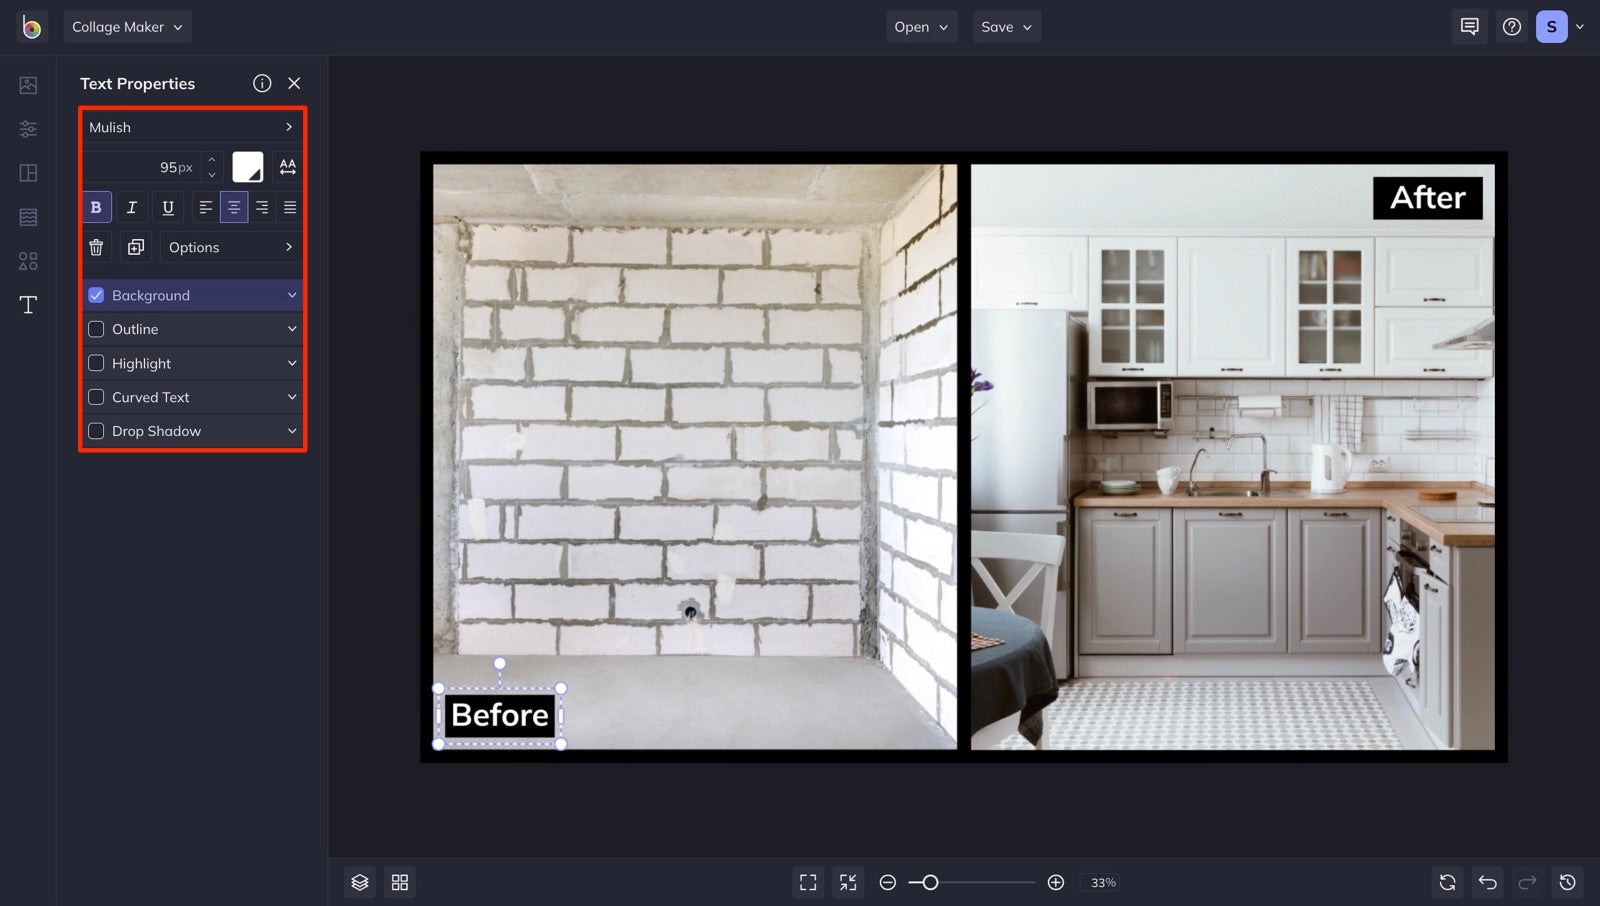Open the collage Layout panel
This screenshot has width=1600, height=906.
[27, 172]
